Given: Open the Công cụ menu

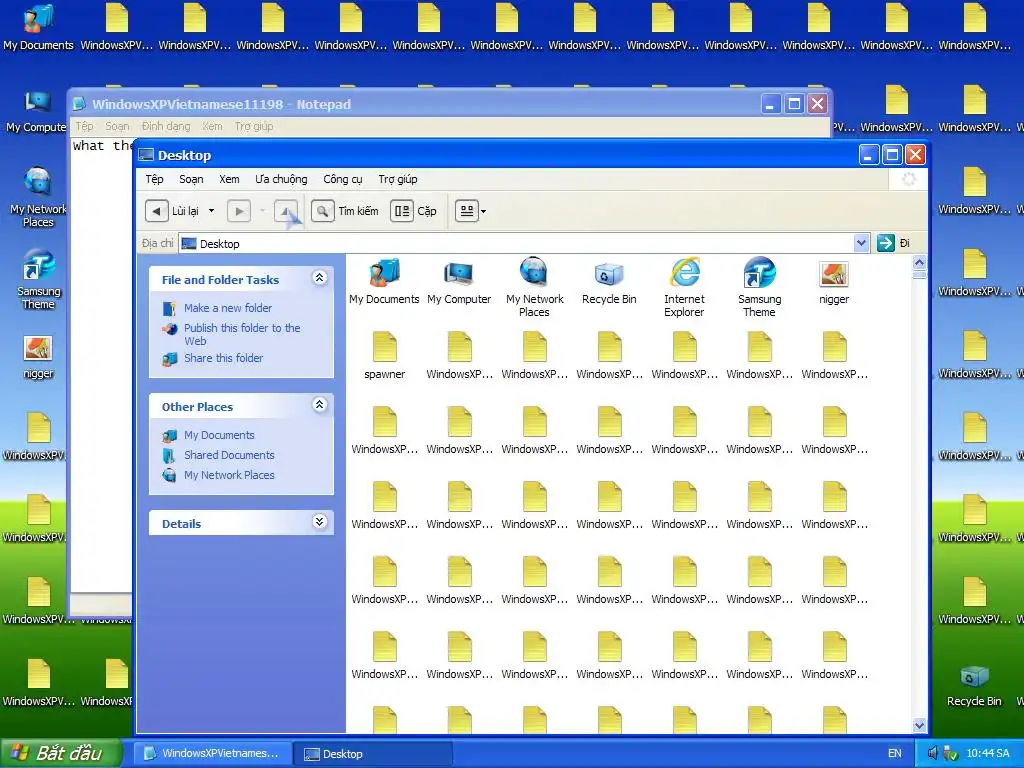Looking at the screenshot, I should click(x=343, y=179).
